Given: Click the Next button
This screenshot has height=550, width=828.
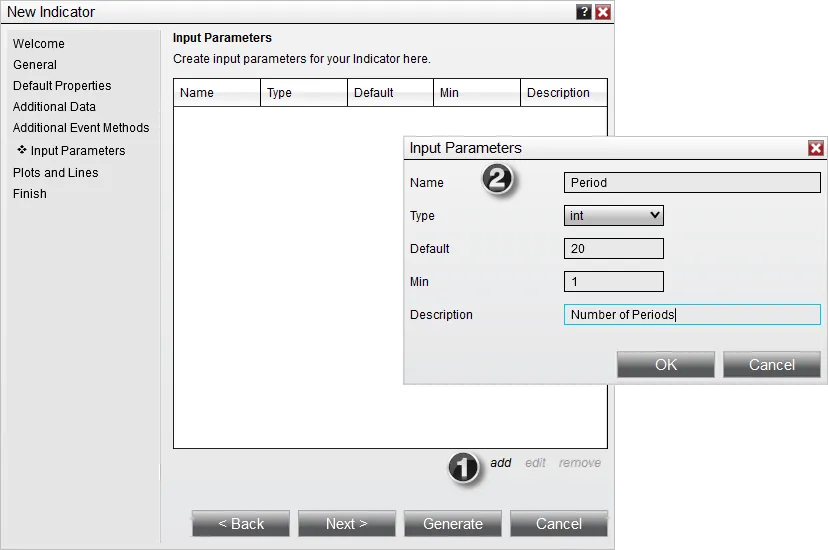Looking at the screenshot, I should [346, 524].
